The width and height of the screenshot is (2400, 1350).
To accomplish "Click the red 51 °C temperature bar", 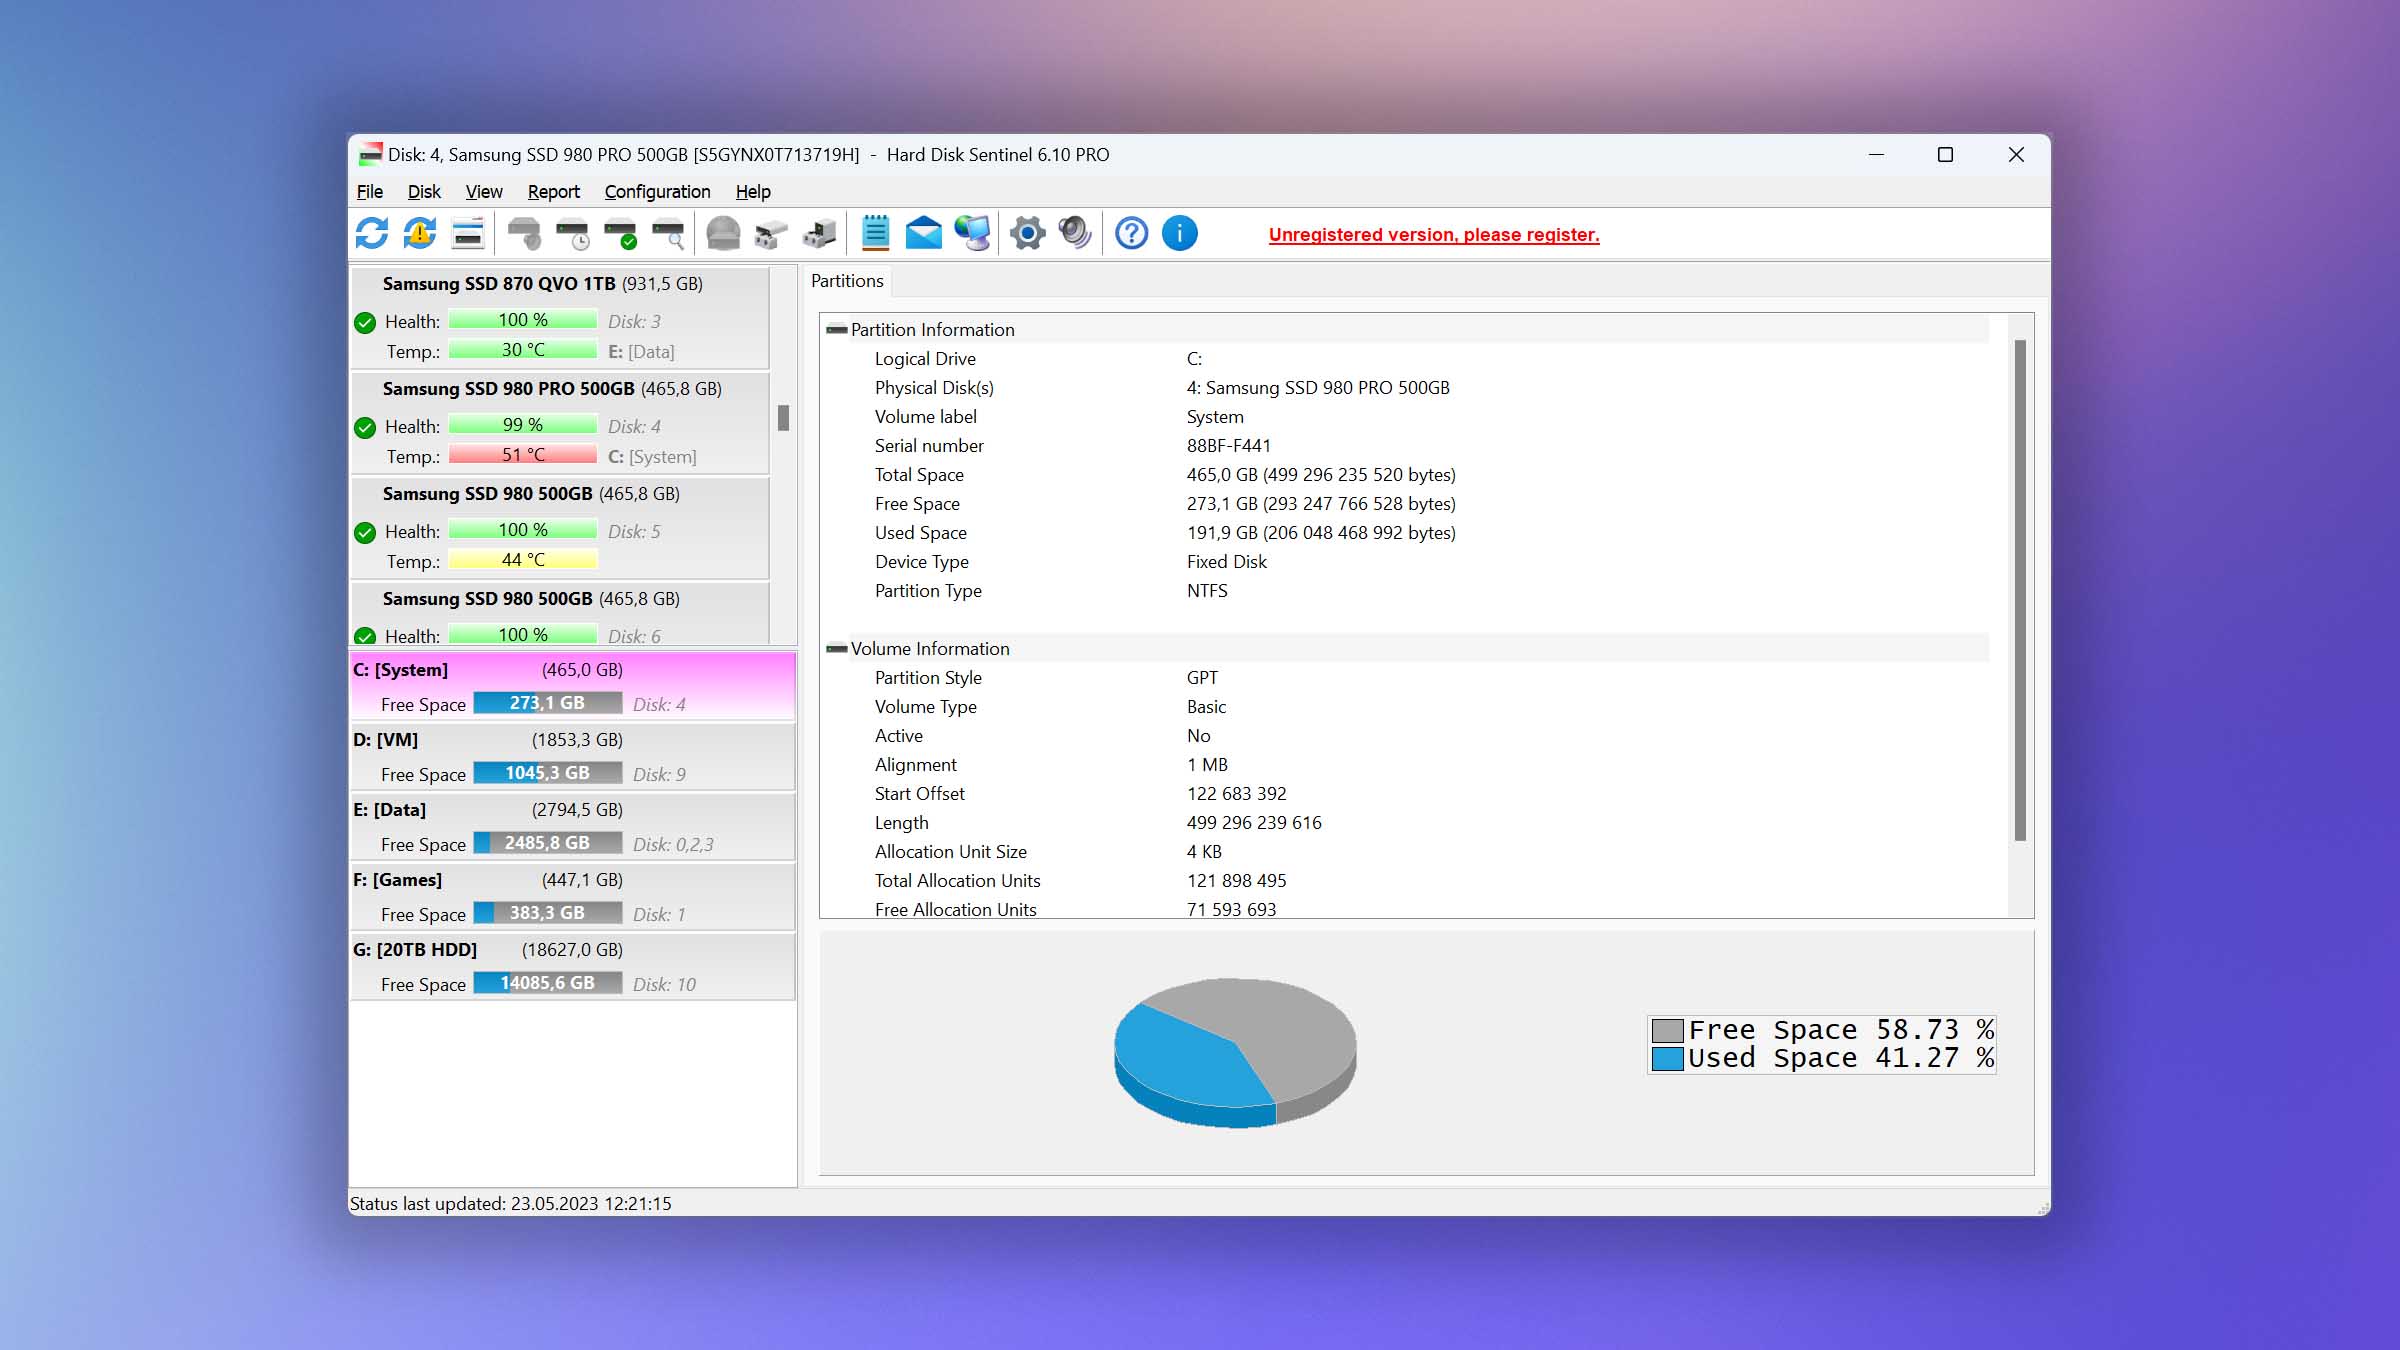I will click(x=523, y=455).
